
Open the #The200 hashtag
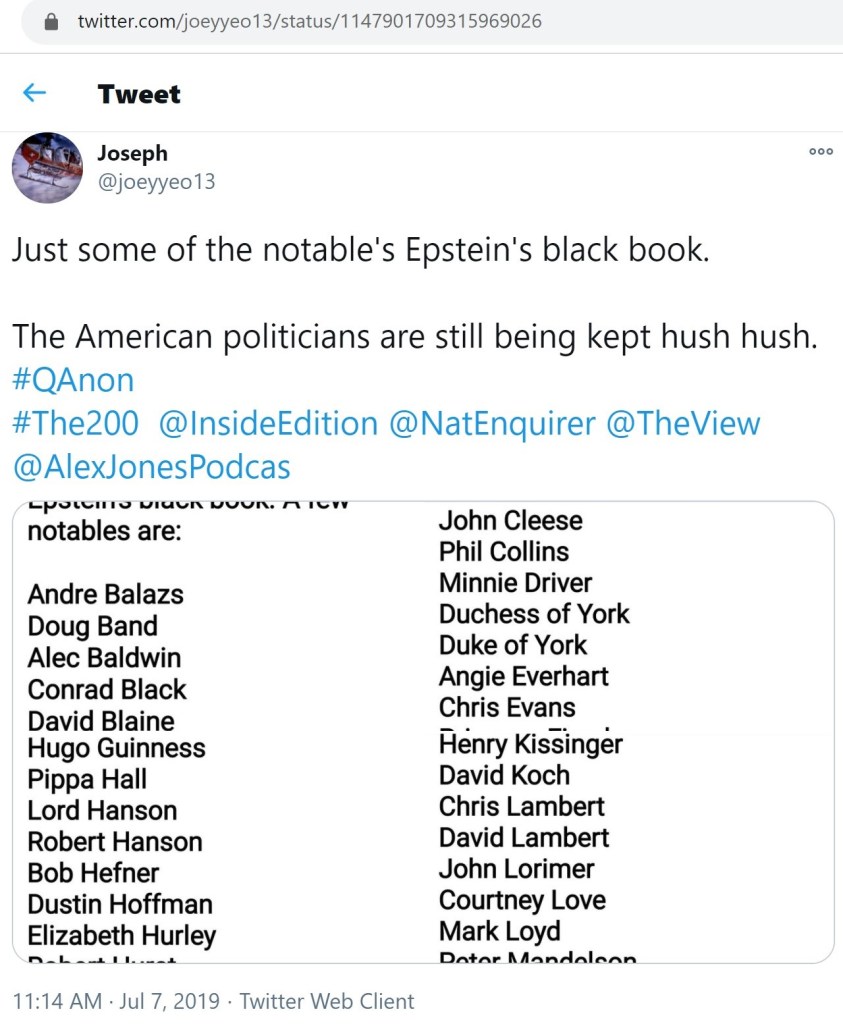click(x=76, y=423)
